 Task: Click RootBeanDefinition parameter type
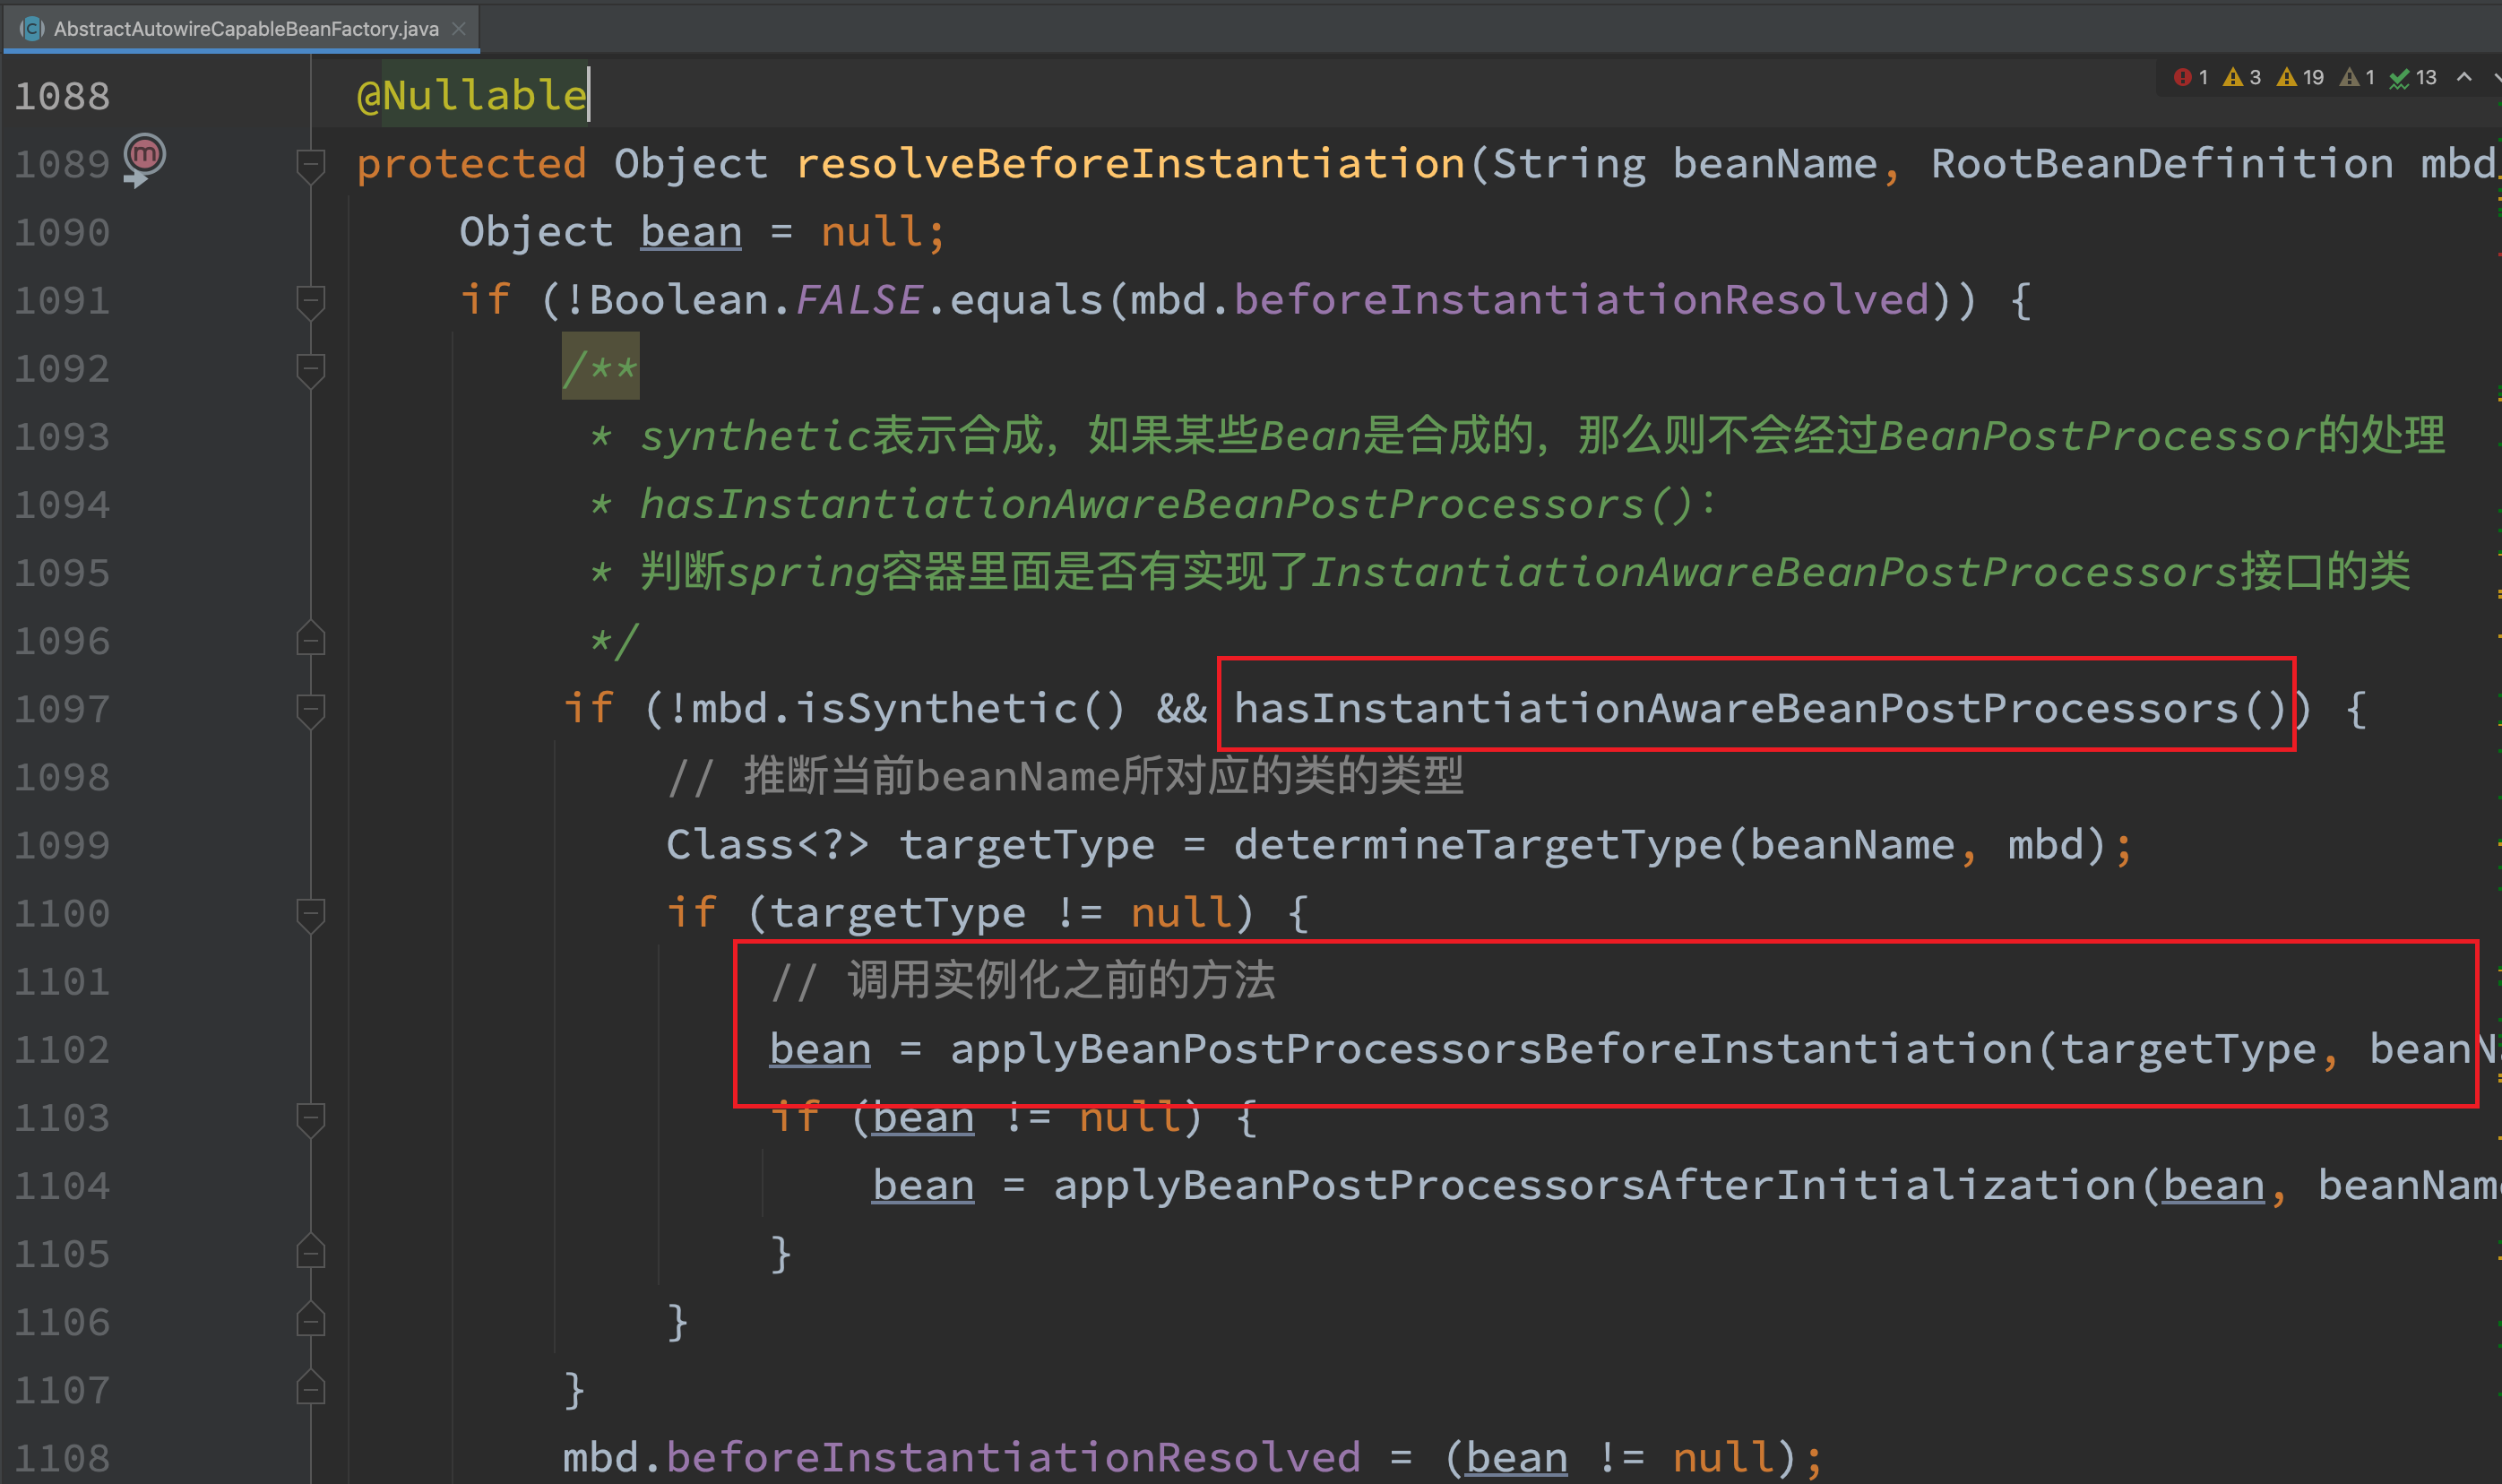[2162, 164]
